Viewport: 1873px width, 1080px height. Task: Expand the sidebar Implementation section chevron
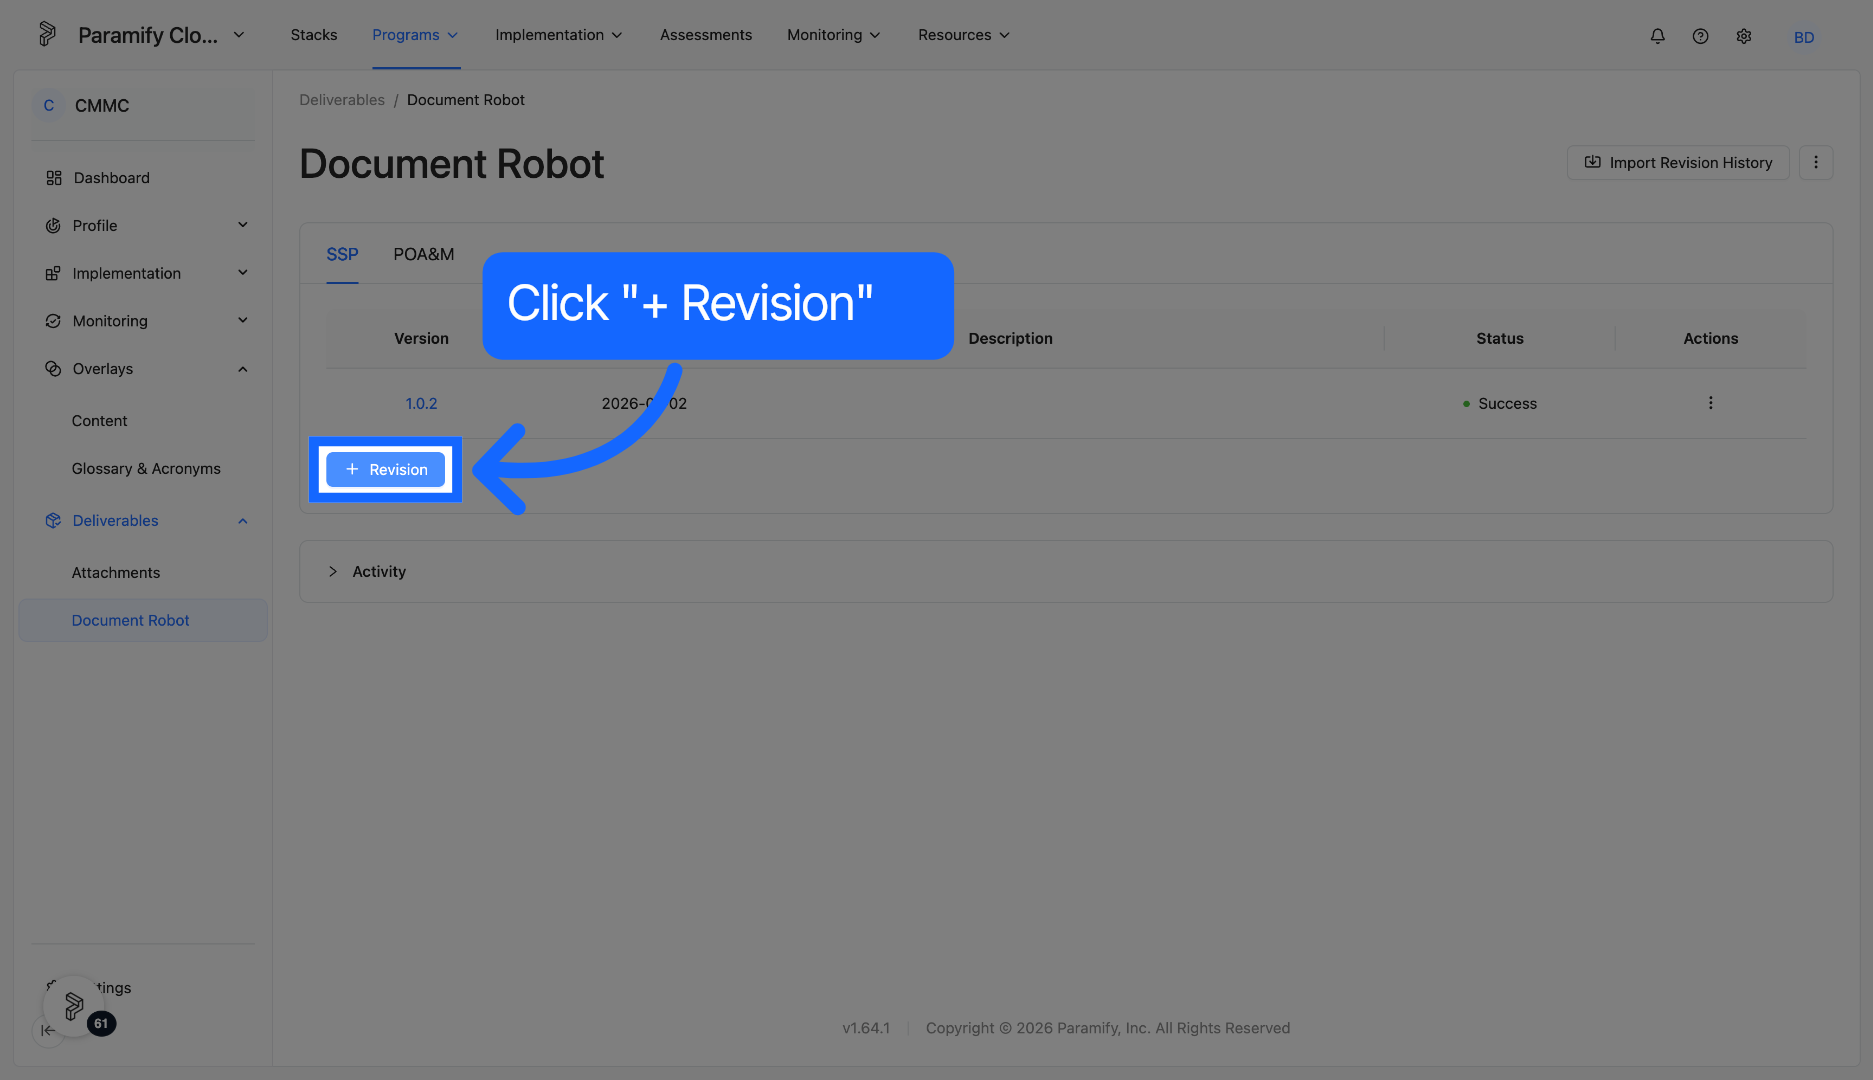[x=242, y=273]
